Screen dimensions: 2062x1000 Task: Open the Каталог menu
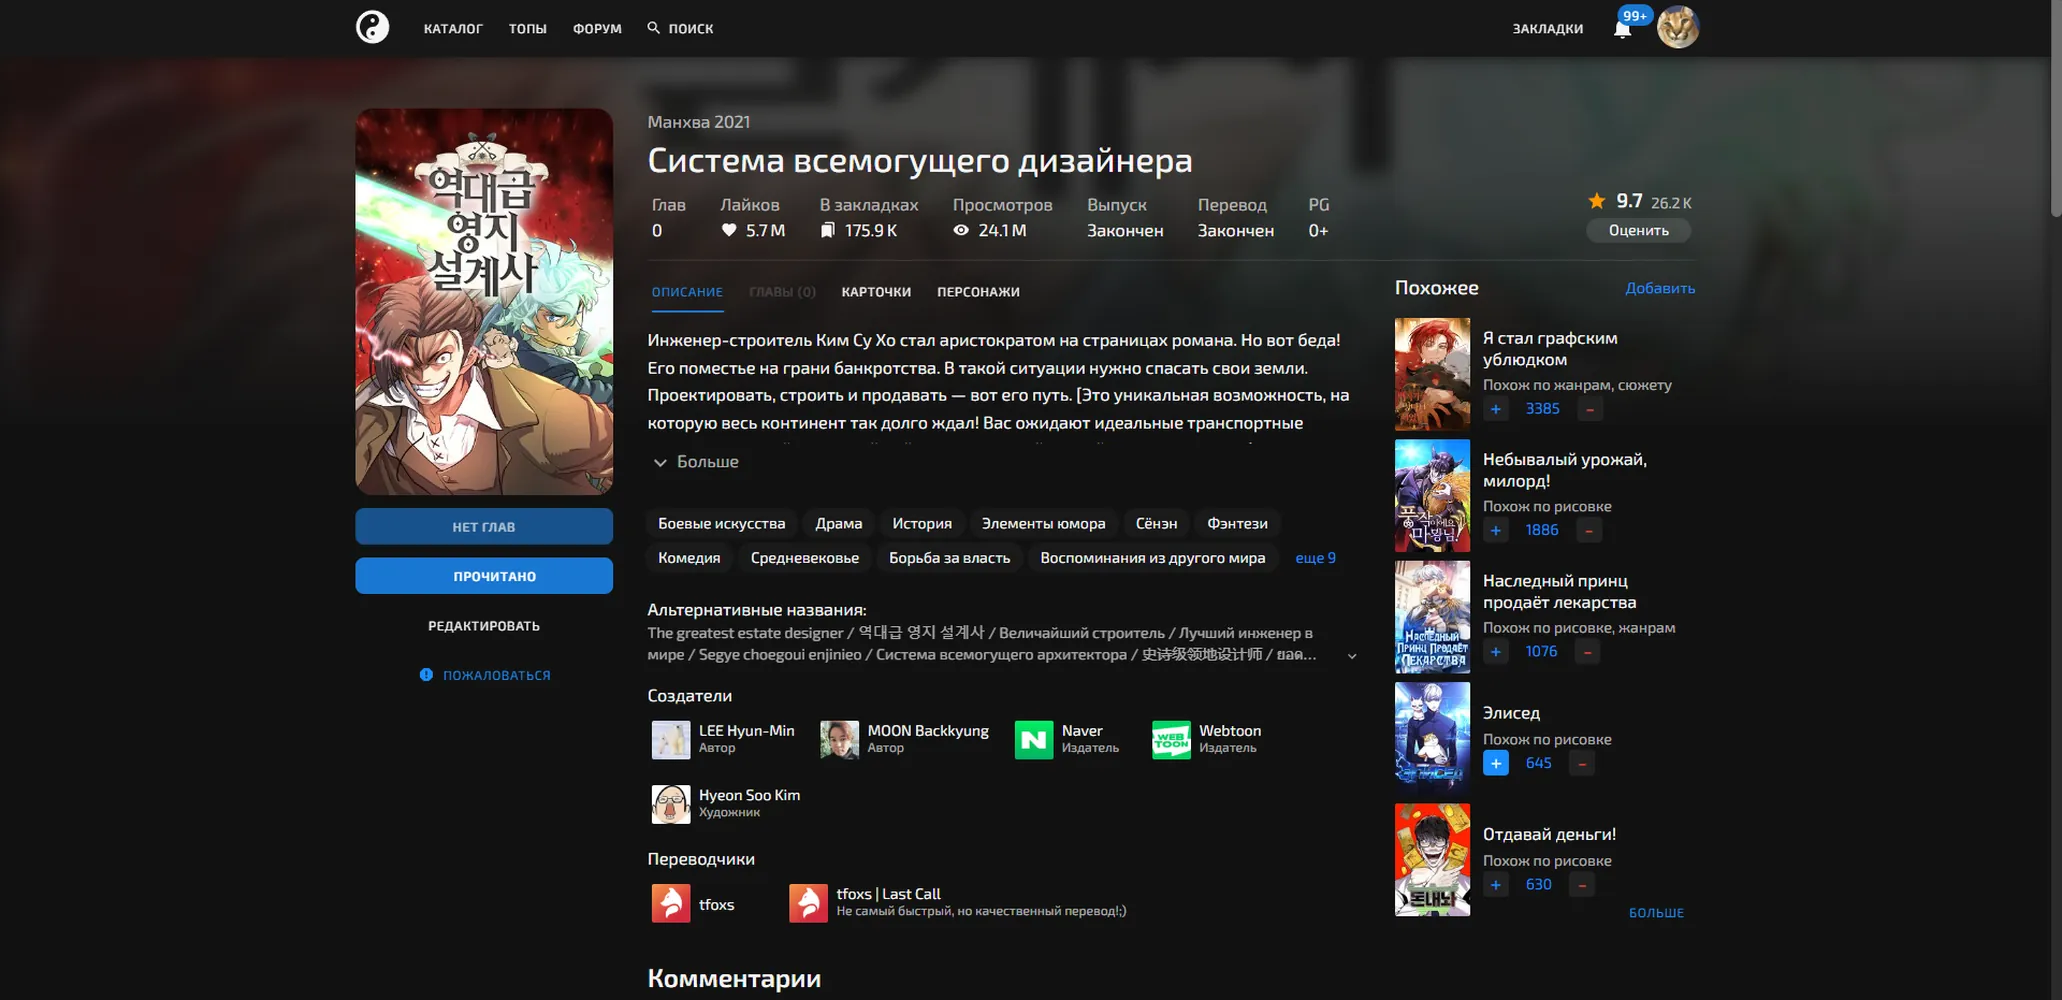453,29
